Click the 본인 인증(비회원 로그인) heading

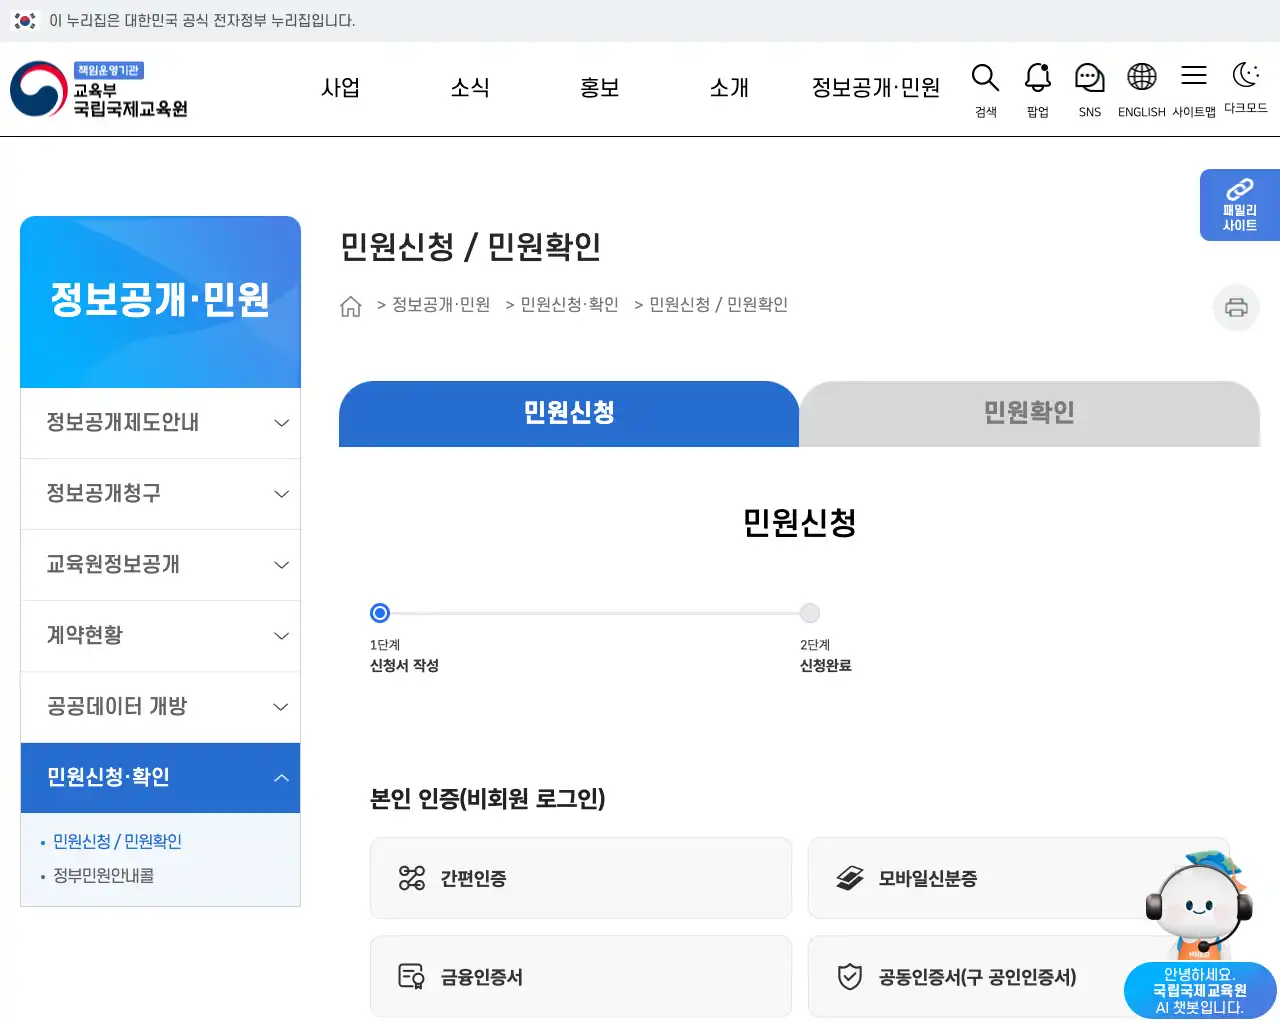tap(488, 799)
